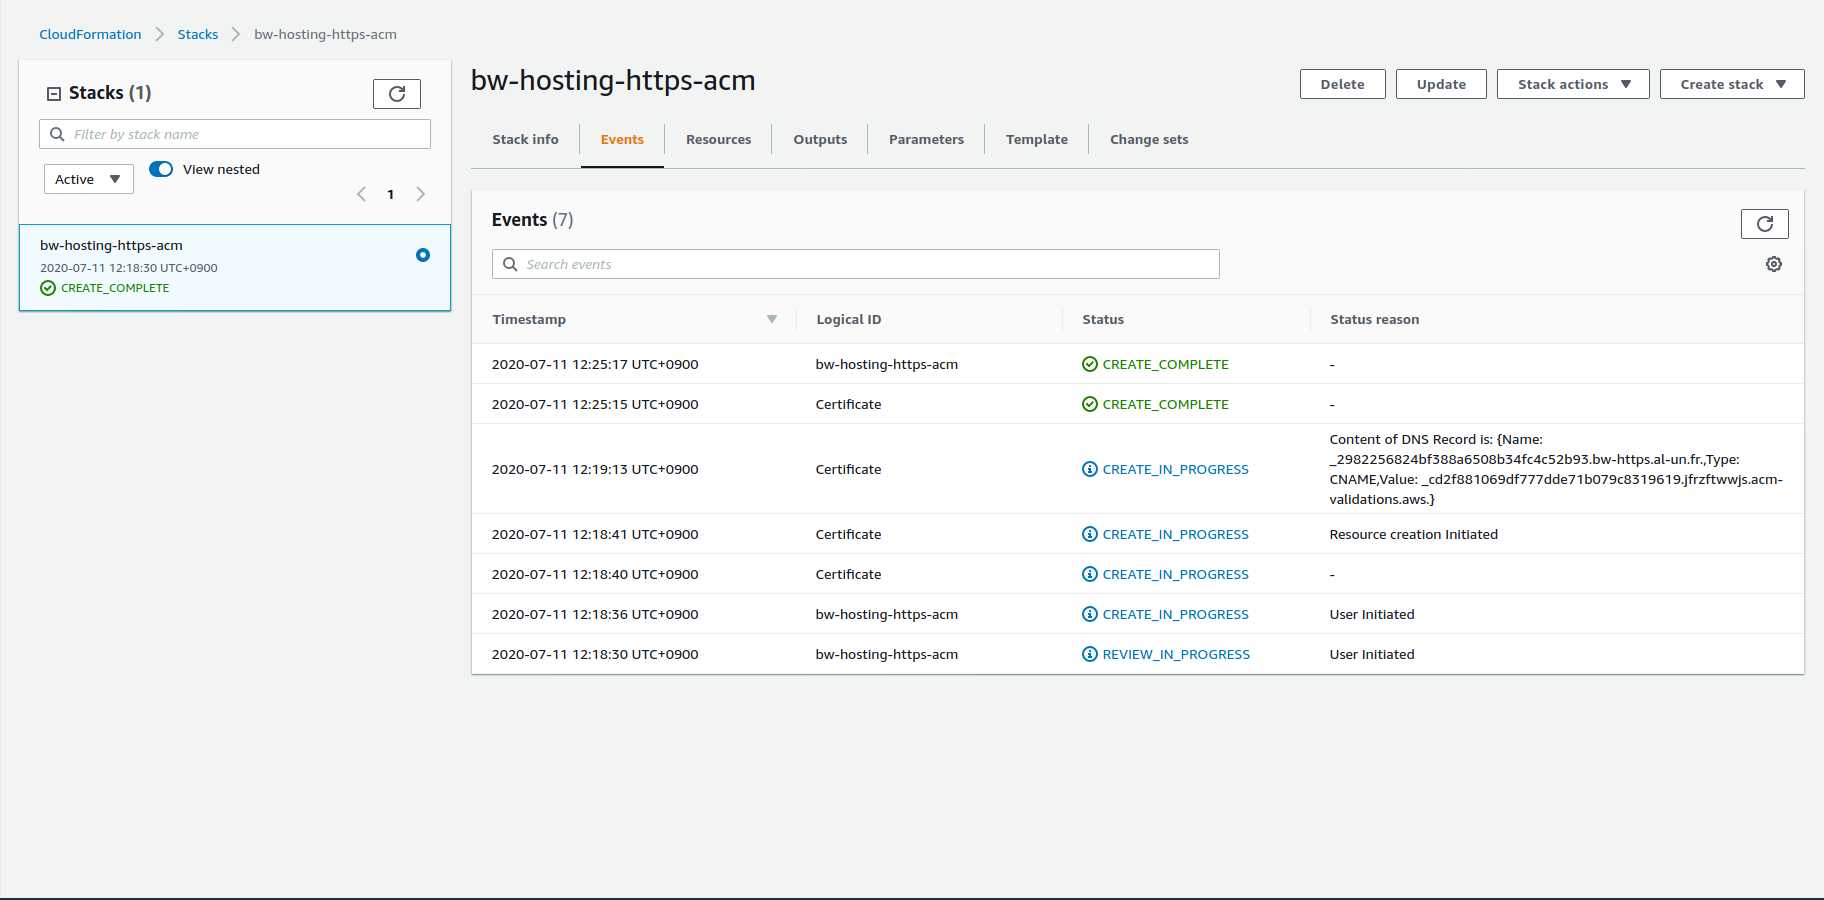The height and width of the screenshot is (900, 1824).
Task: Refresh the Events table
Action: (x=1764, y=224)
